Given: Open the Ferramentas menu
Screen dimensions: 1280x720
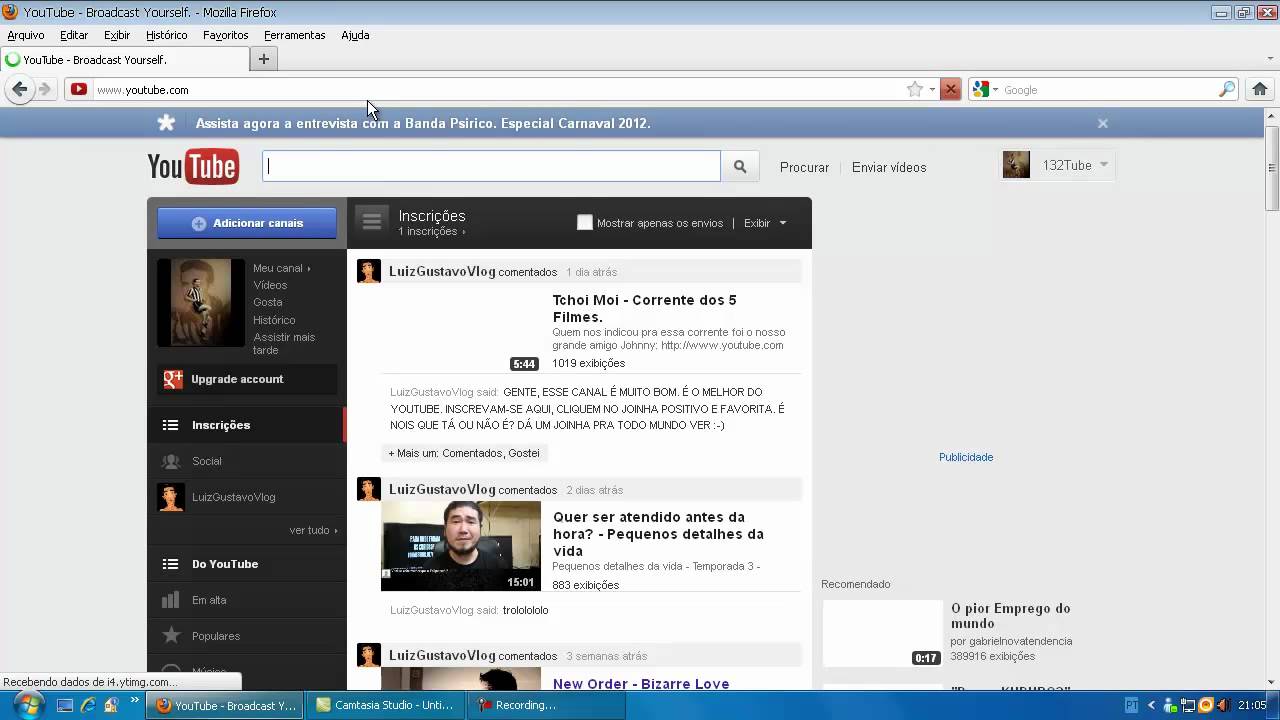Looking at the screenshot, I should coord(294,35).
